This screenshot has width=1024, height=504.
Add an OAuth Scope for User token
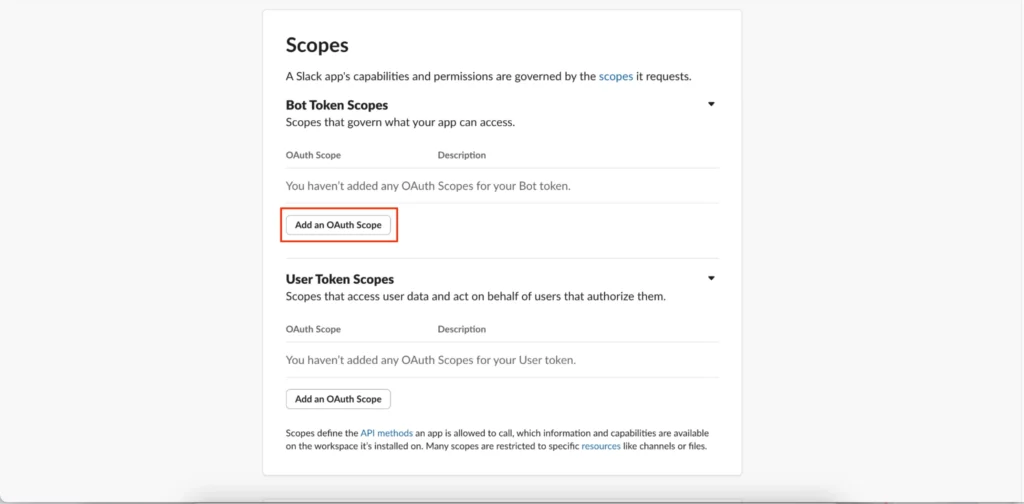pos(338,399)
